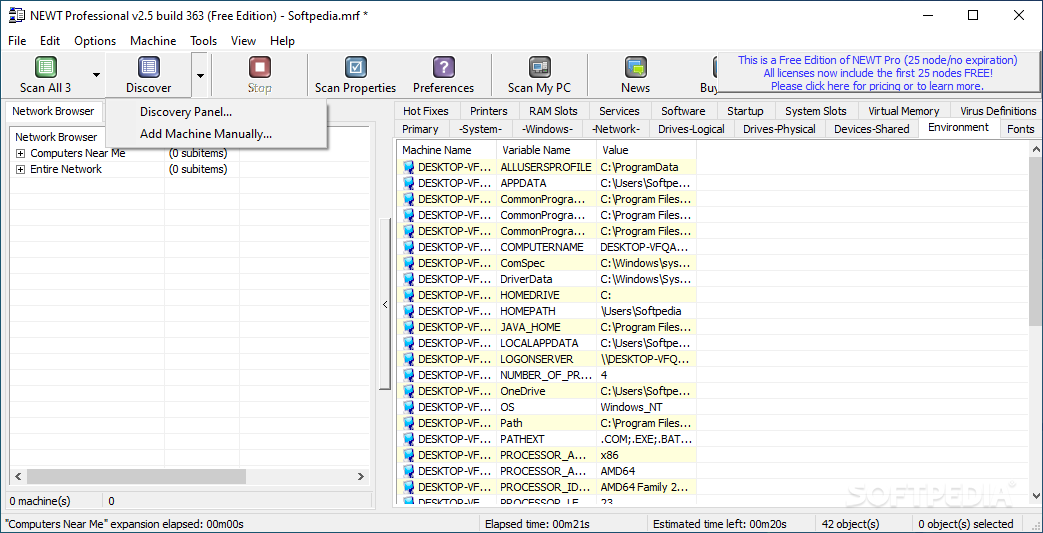
Task: Open the File menu
Action: tap(17, 41)
